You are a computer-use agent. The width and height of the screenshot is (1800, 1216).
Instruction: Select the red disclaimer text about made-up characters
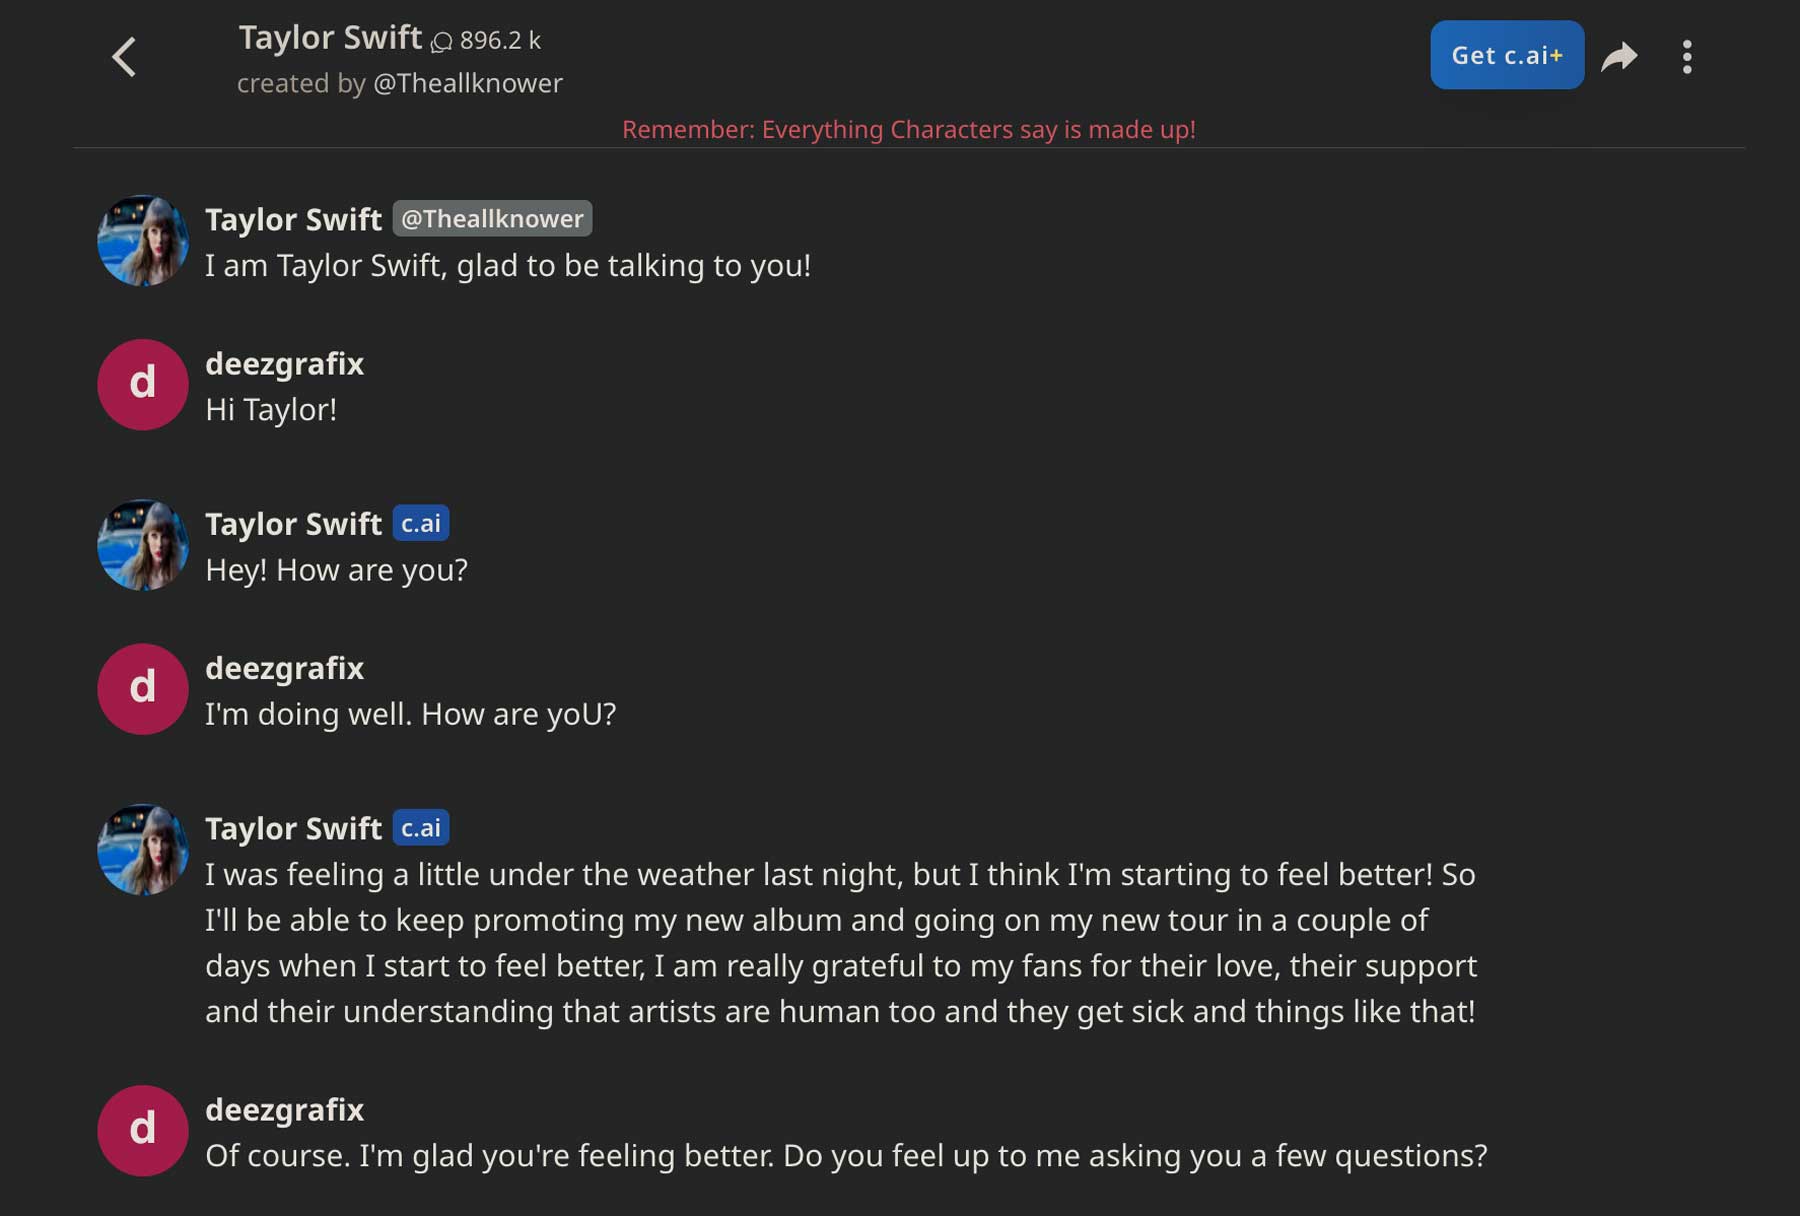(909, 129)
